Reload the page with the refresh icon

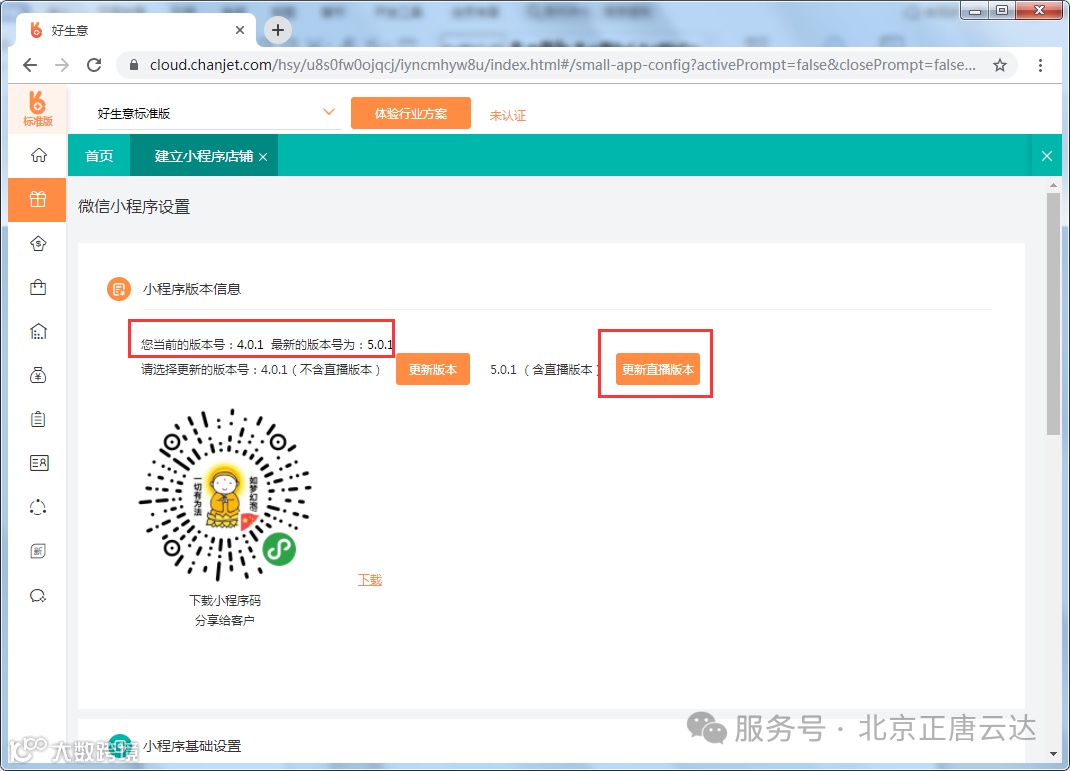[x=94, y=65]
